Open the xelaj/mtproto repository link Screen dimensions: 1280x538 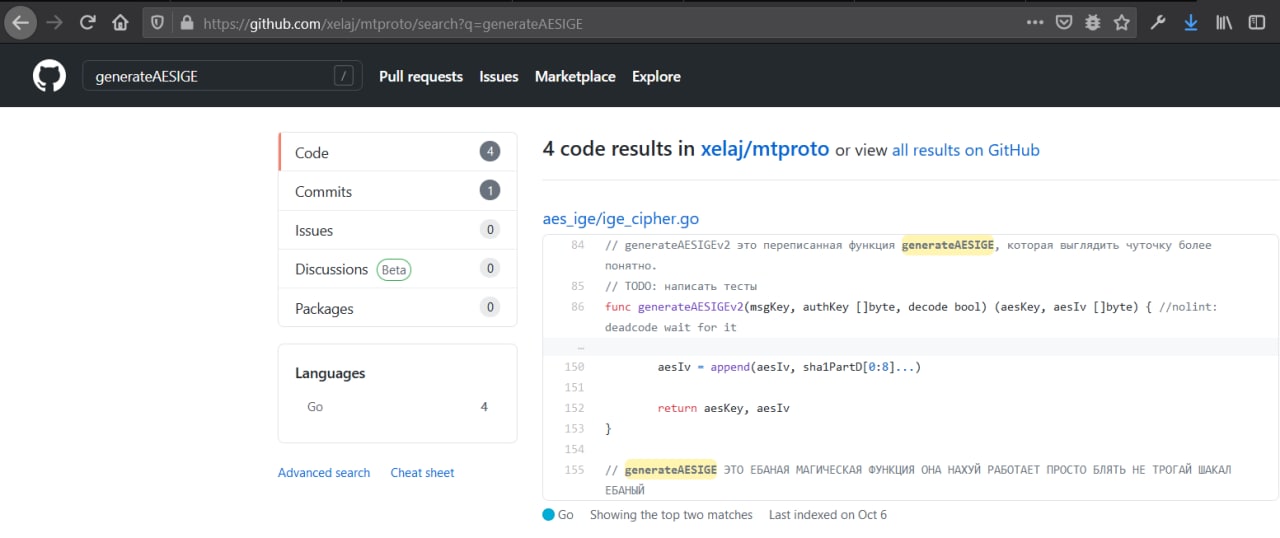click(765, 149)
